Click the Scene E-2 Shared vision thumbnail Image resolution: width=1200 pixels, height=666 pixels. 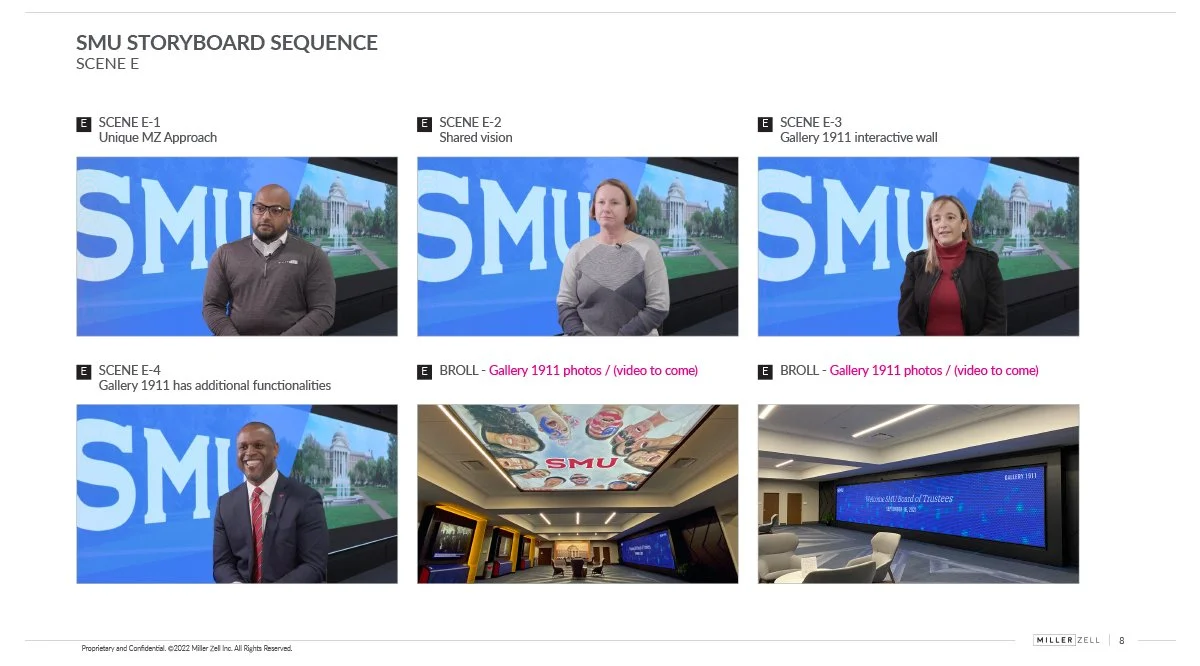point(578,246)
